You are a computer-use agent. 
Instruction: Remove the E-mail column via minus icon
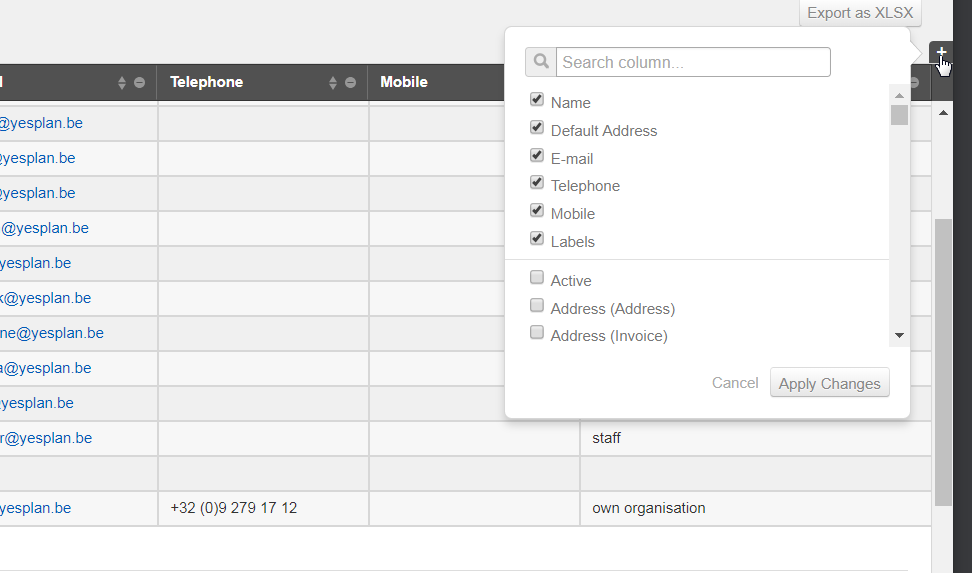139,83
